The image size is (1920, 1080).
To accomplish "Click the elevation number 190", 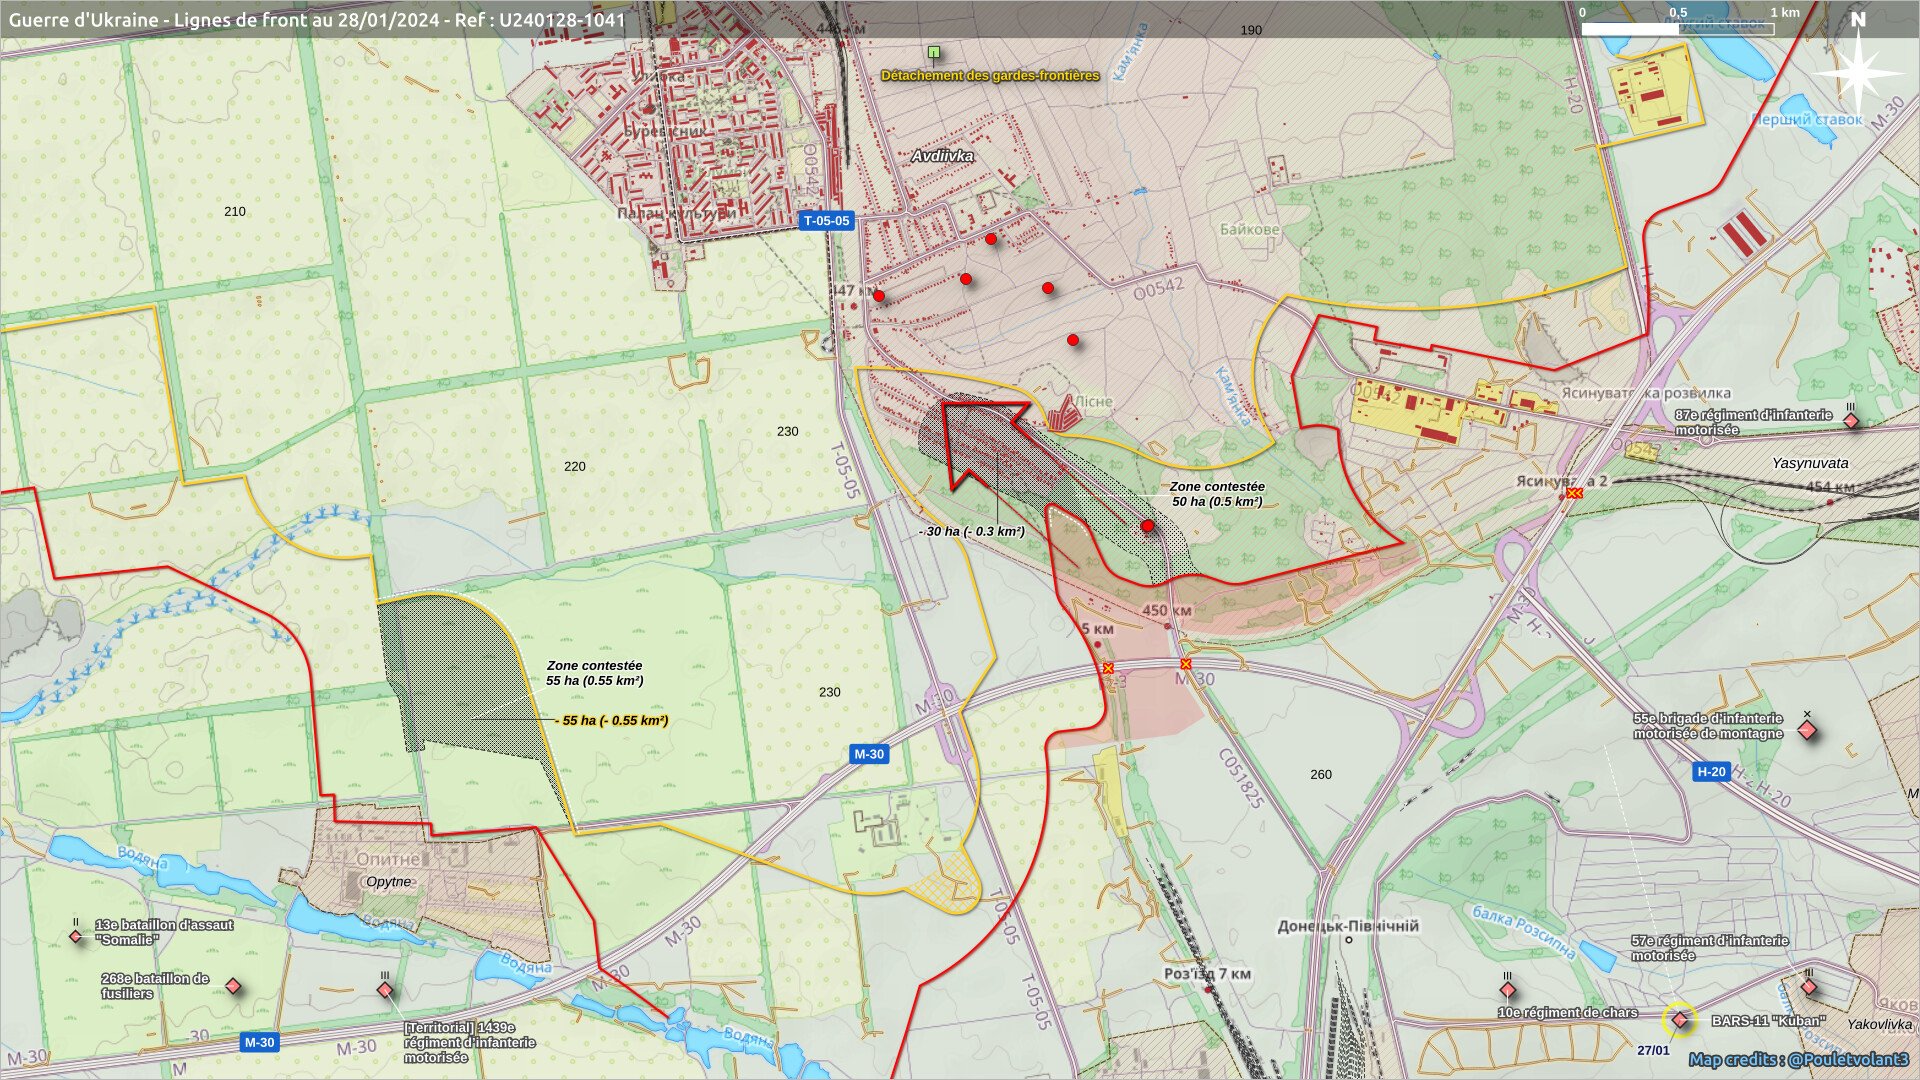I will (1251, 30).
